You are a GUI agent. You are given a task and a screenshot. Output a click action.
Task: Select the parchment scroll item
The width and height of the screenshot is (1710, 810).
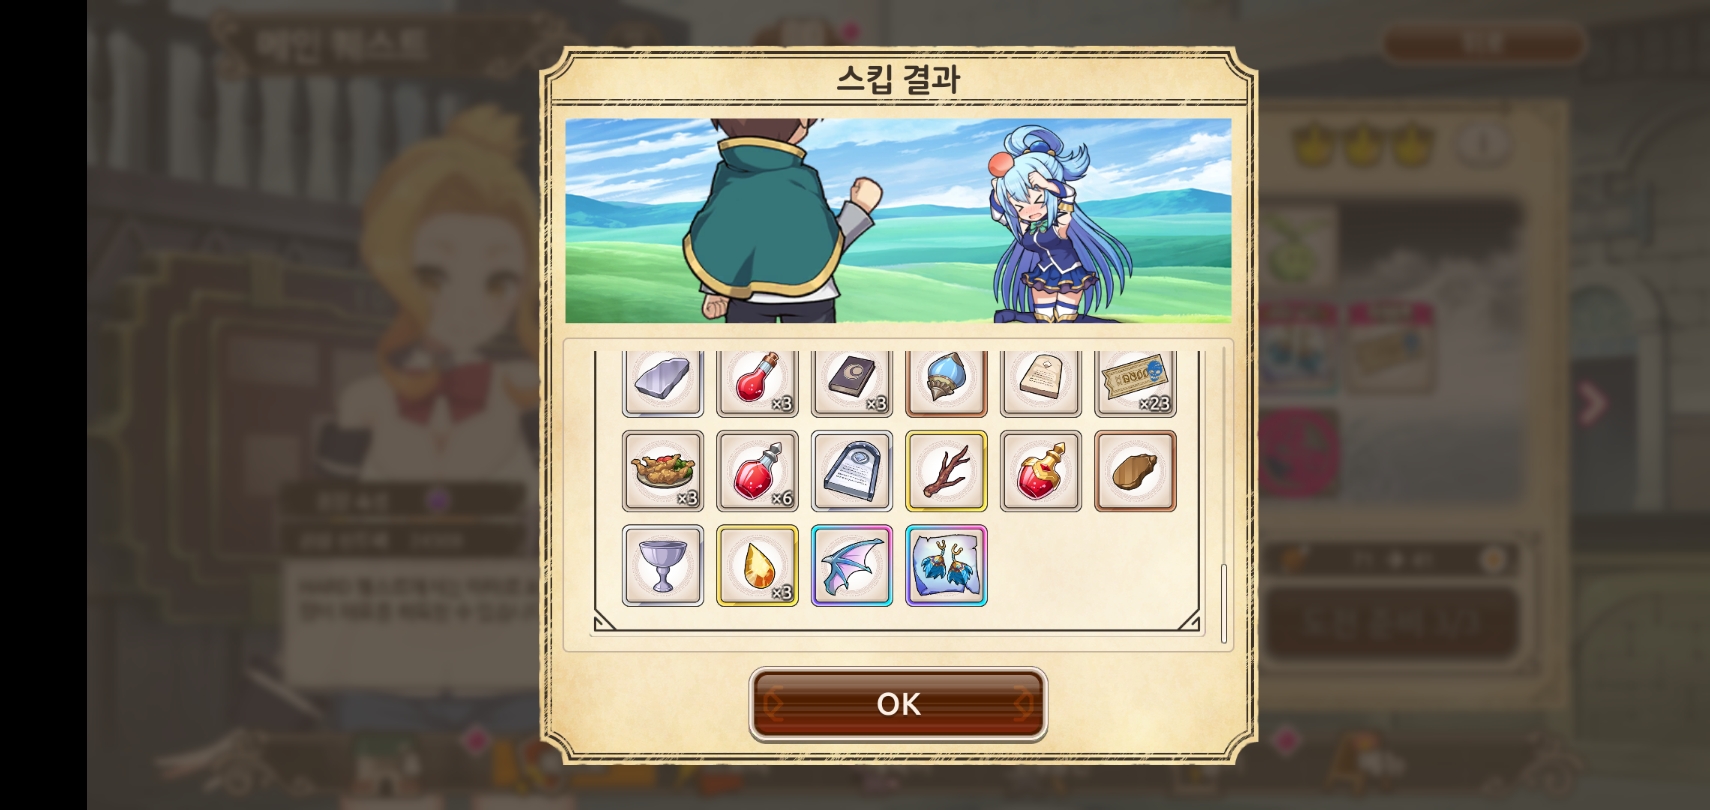[x=1040, y=383]
